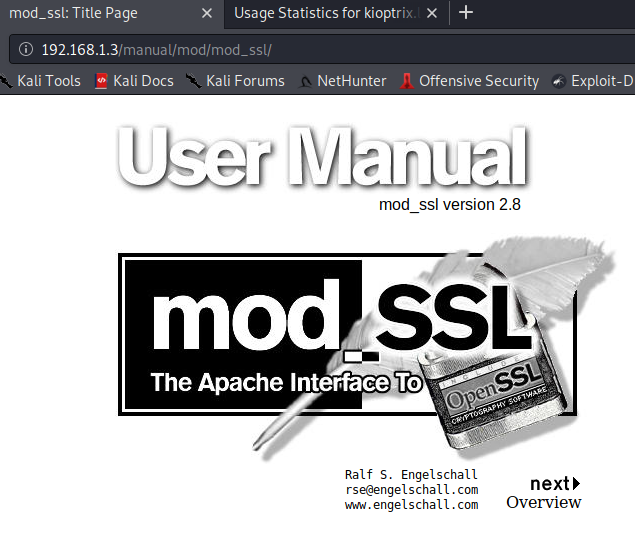635x541 pixels.
Task: Open the Overview page link
Action: click(543, 502)
